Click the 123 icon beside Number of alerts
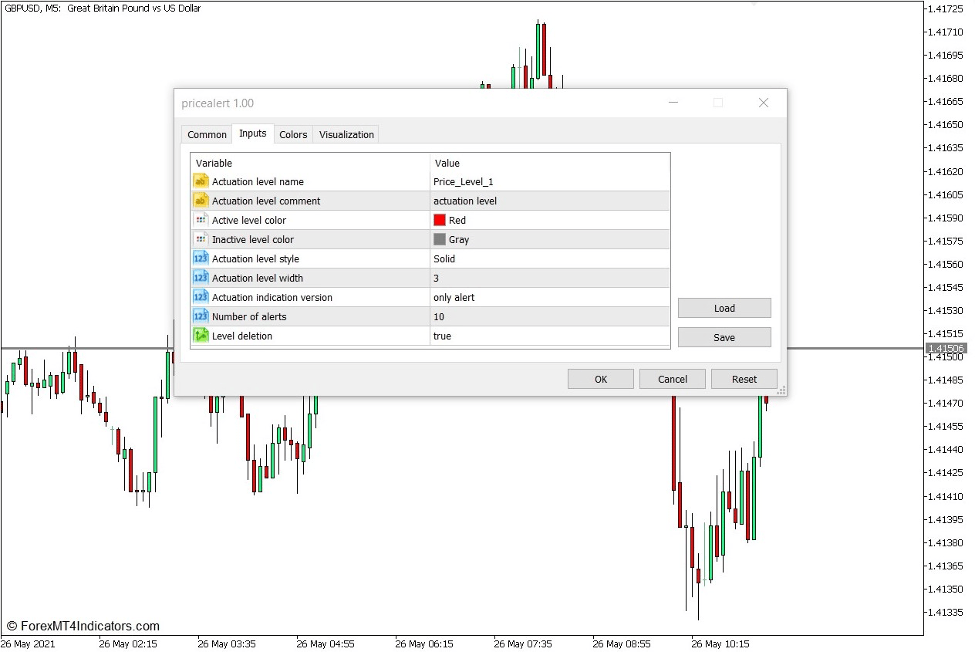The height and width of the screenshot is (652, 977). click(x=200, y=316)
